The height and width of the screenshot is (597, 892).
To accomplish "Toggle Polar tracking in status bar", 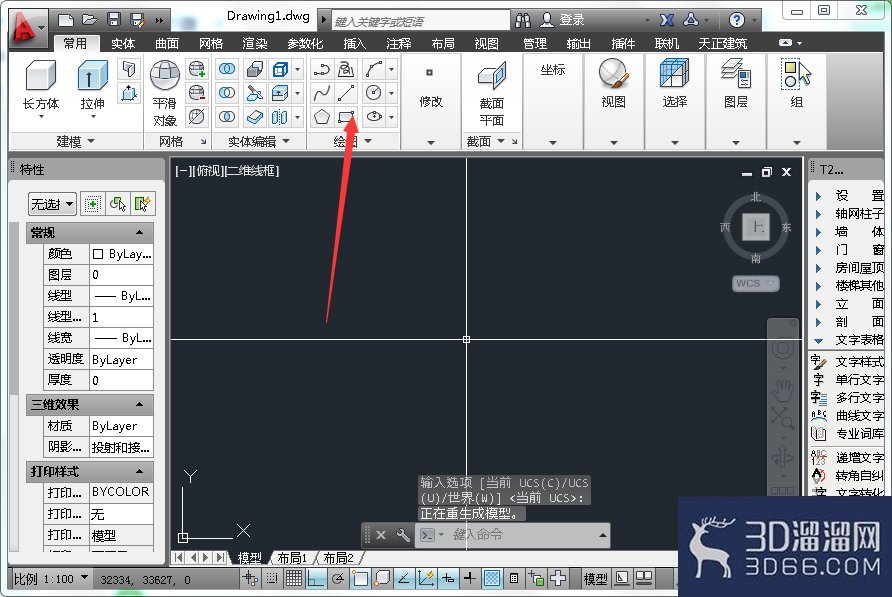I will [x=338, y=579].
